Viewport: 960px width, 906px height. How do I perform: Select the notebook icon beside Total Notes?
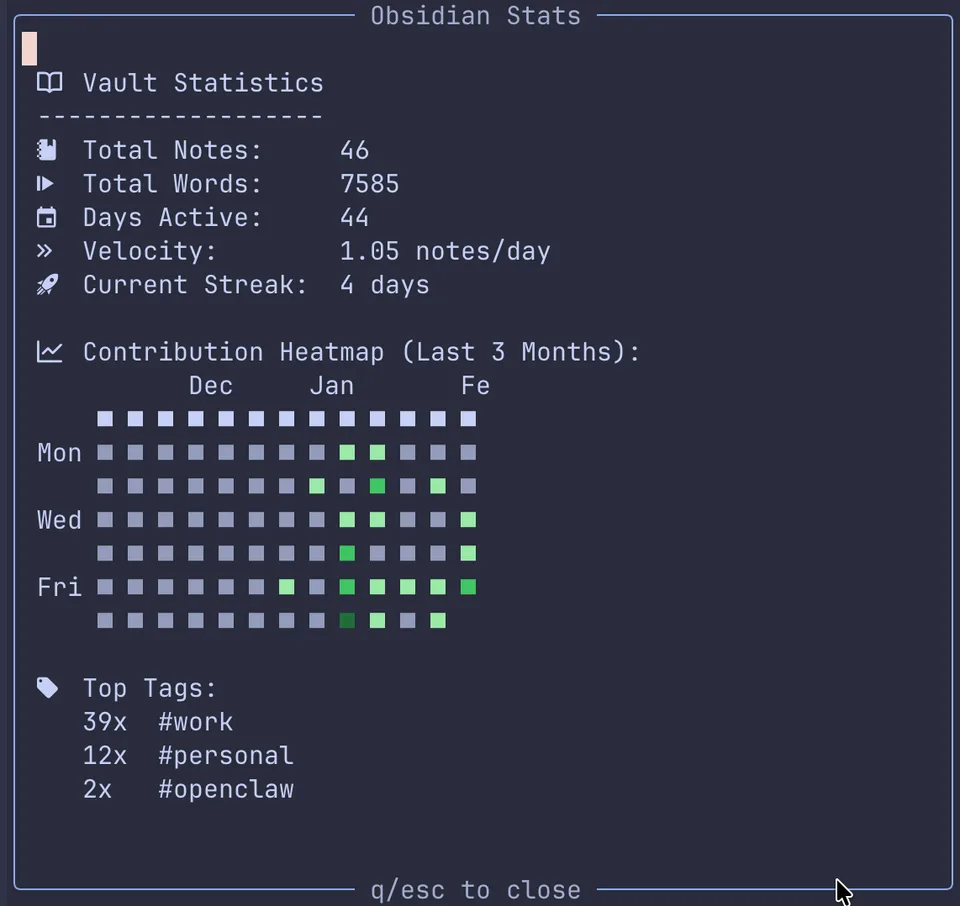tap(46, 149)
